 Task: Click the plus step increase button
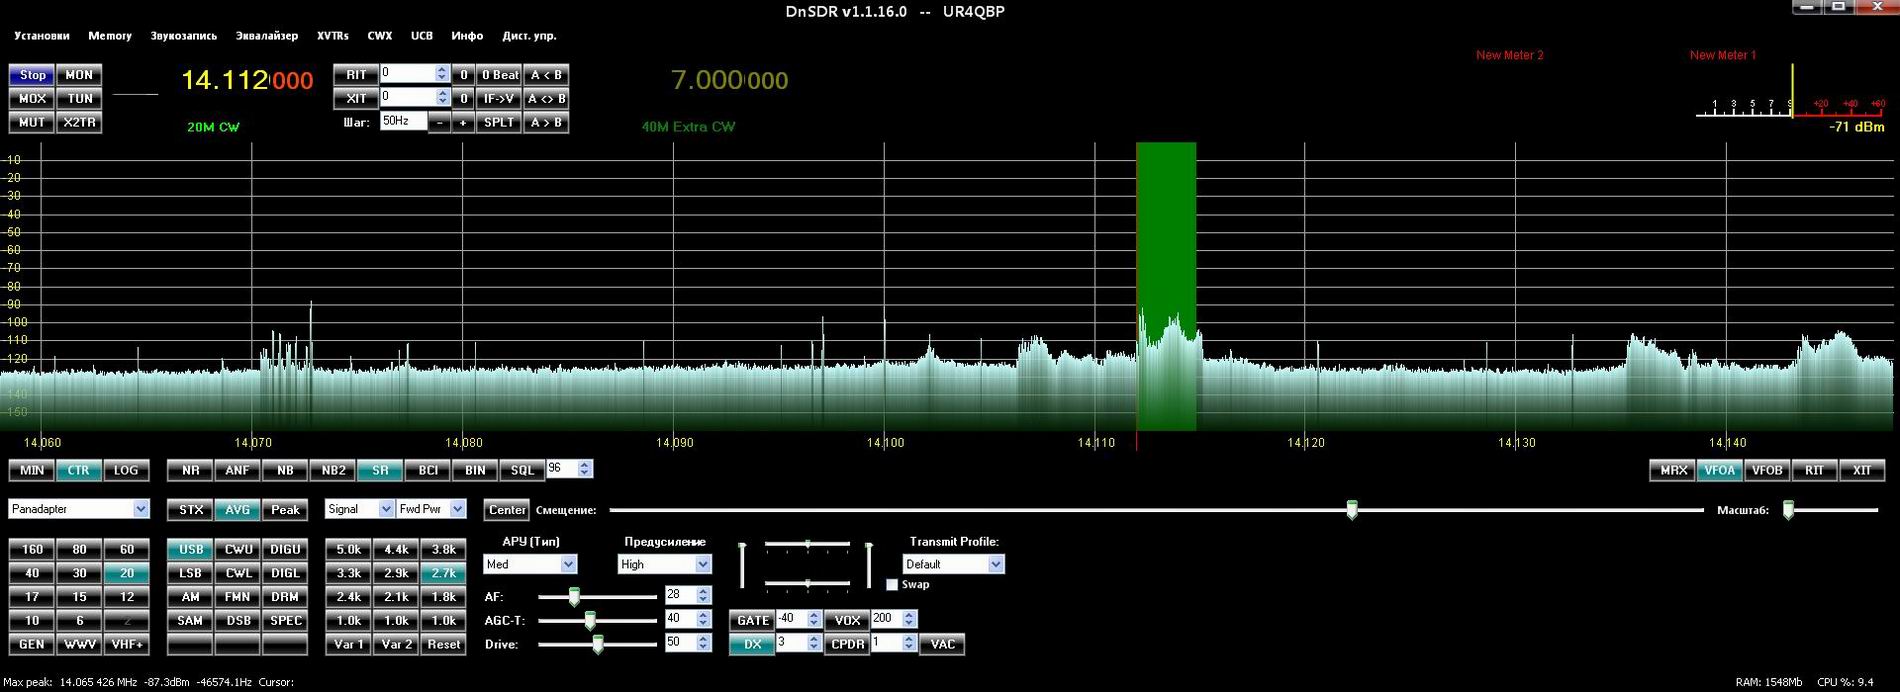(x=462, y=123)
